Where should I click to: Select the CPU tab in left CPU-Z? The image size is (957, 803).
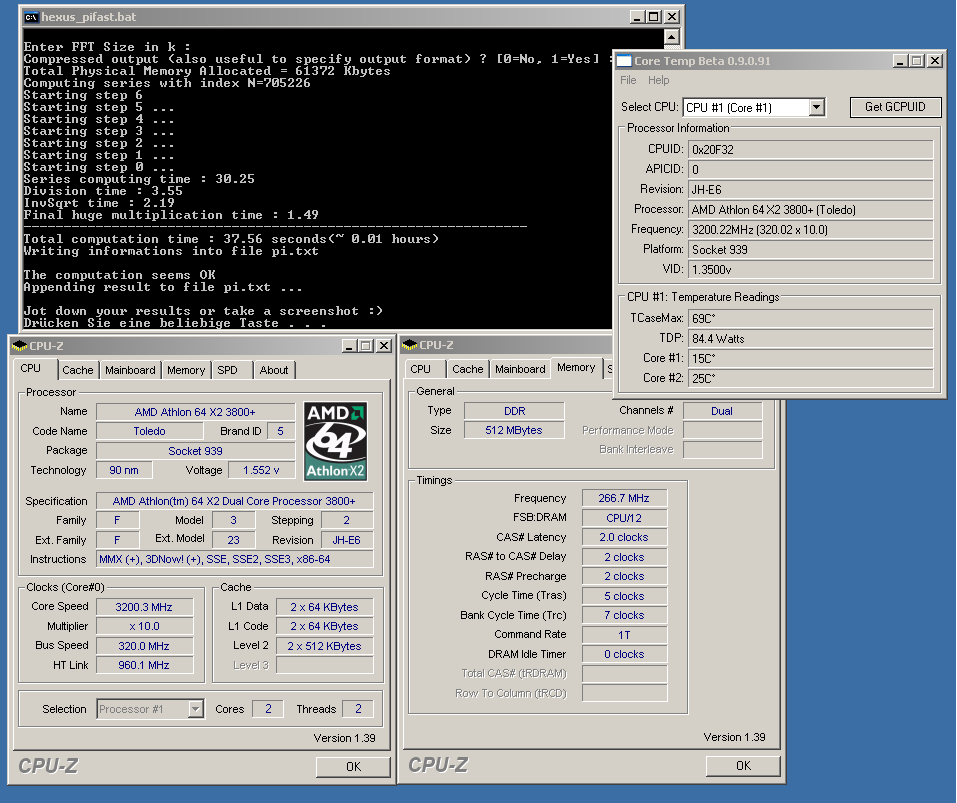pos(31,369)
